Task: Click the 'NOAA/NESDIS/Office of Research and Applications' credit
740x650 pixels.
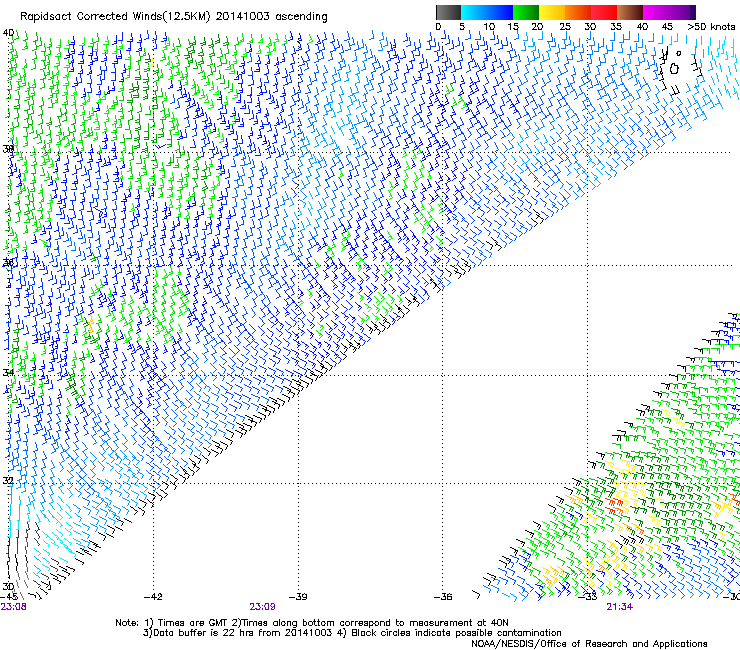Action: [589, 643]
